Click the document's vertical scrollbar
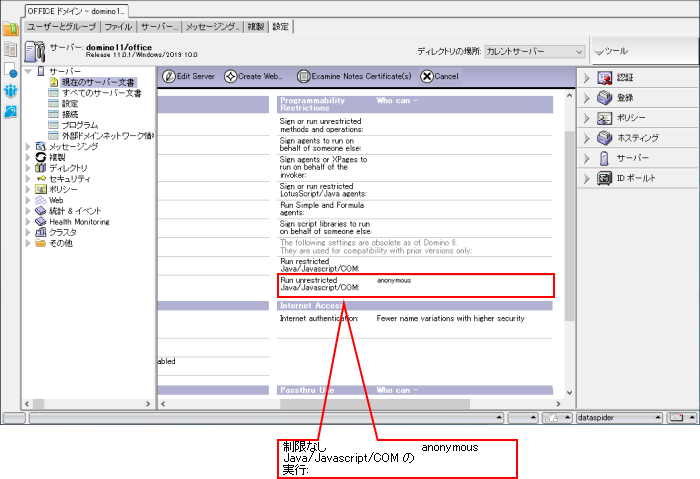 point(570,250)
